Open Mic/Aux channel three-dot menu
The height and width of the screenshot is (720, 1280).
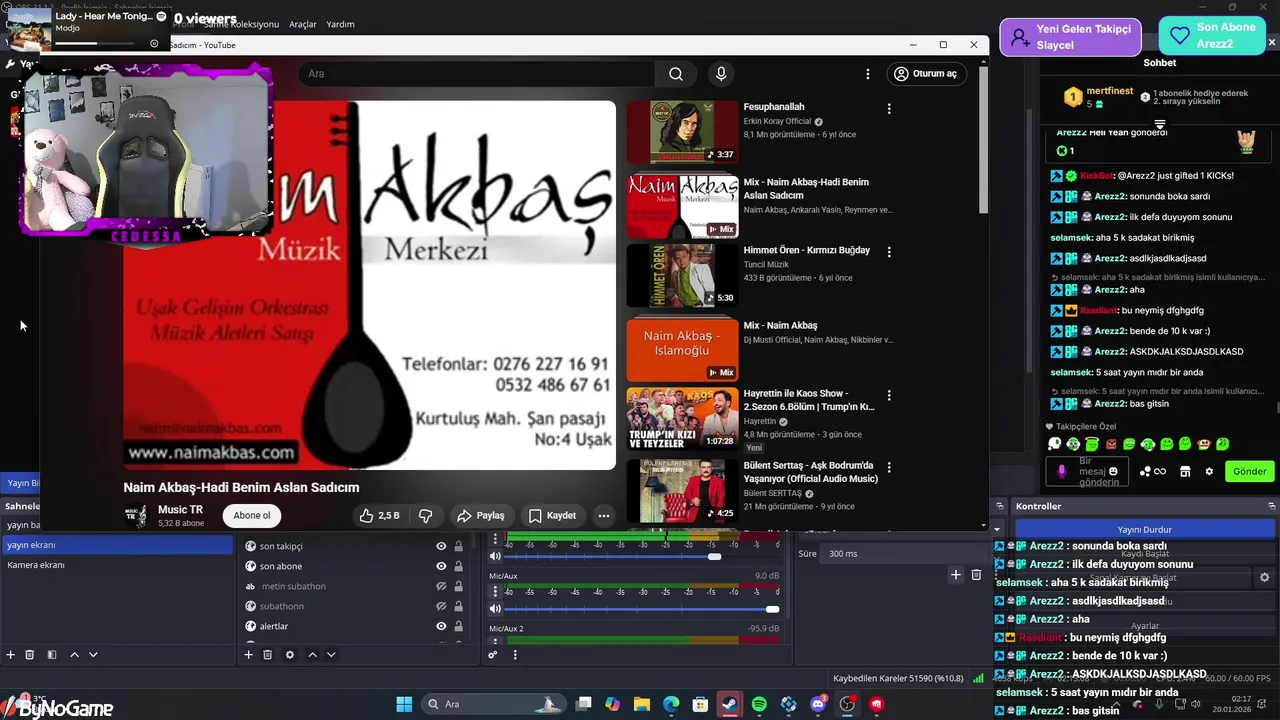click(x=495, y=592)
